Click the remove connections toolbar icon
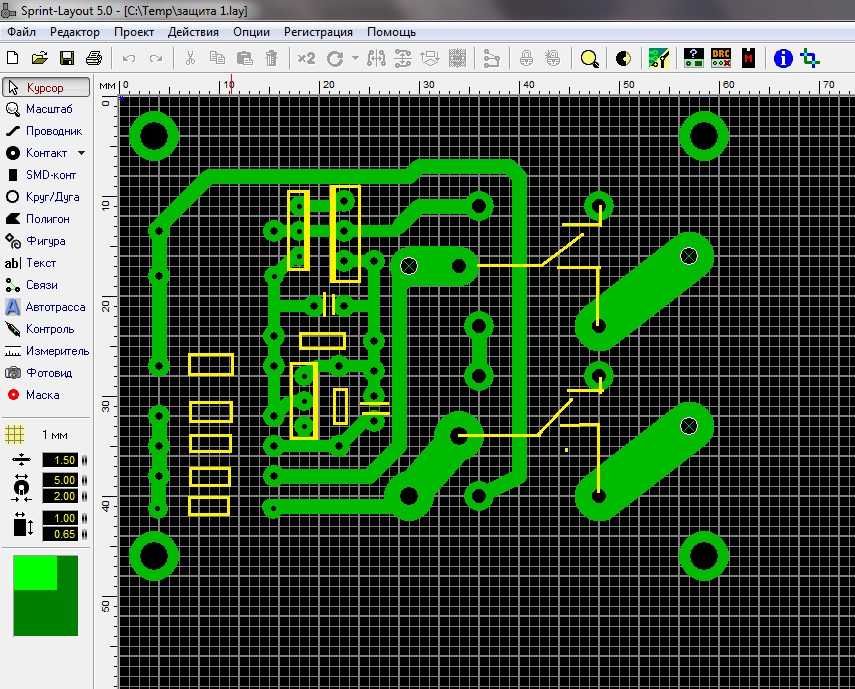This screenshot has height=689, width=855. [x=491, y=58]
